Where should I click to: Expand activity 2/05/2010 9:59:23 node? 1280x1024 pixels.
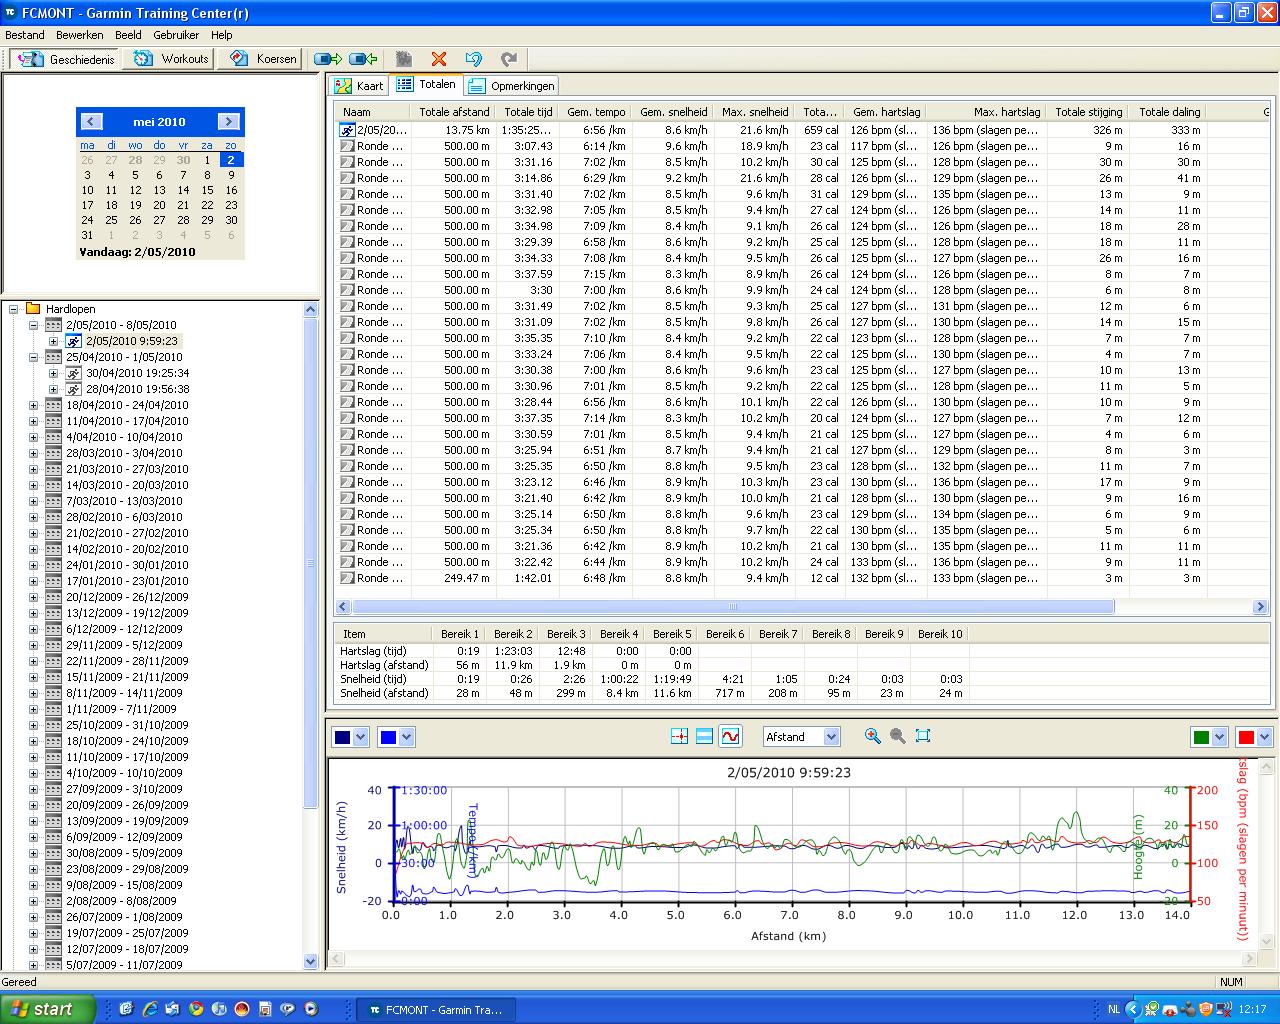point(53,341)
